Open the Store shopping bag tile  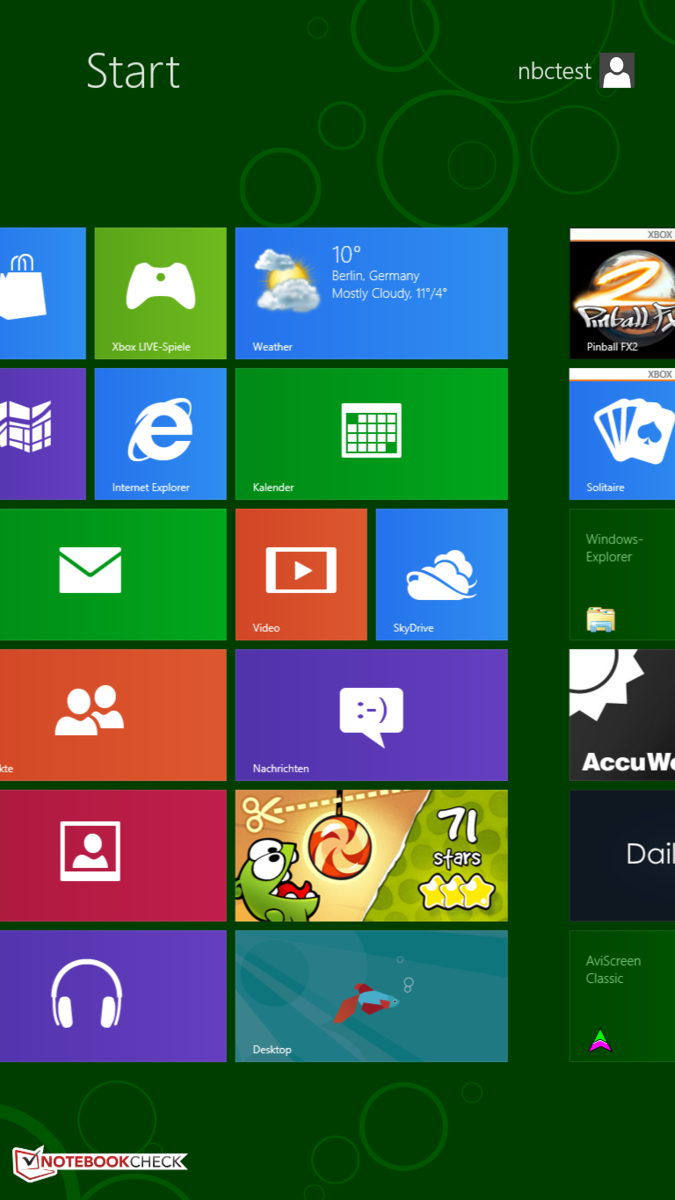coord(40,293)
